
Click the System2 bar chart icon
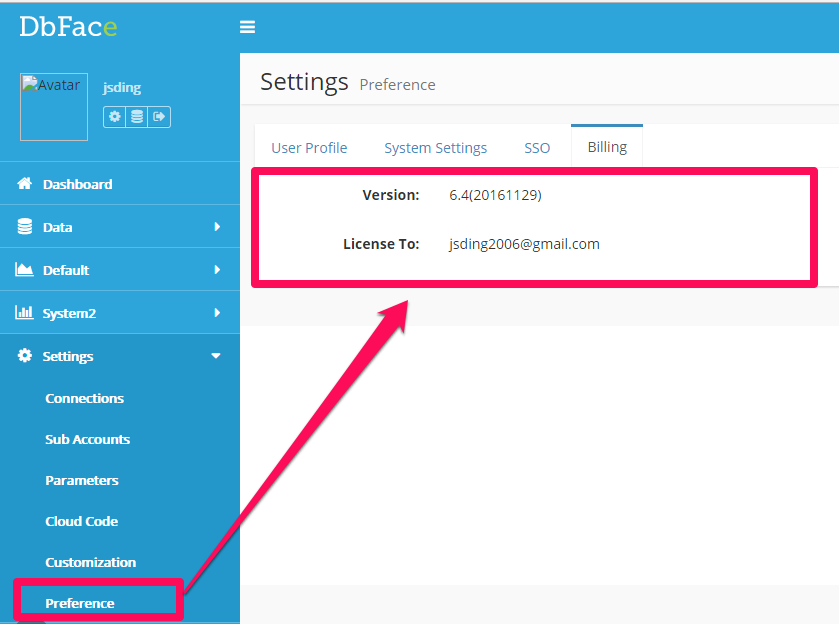[24, 312]
